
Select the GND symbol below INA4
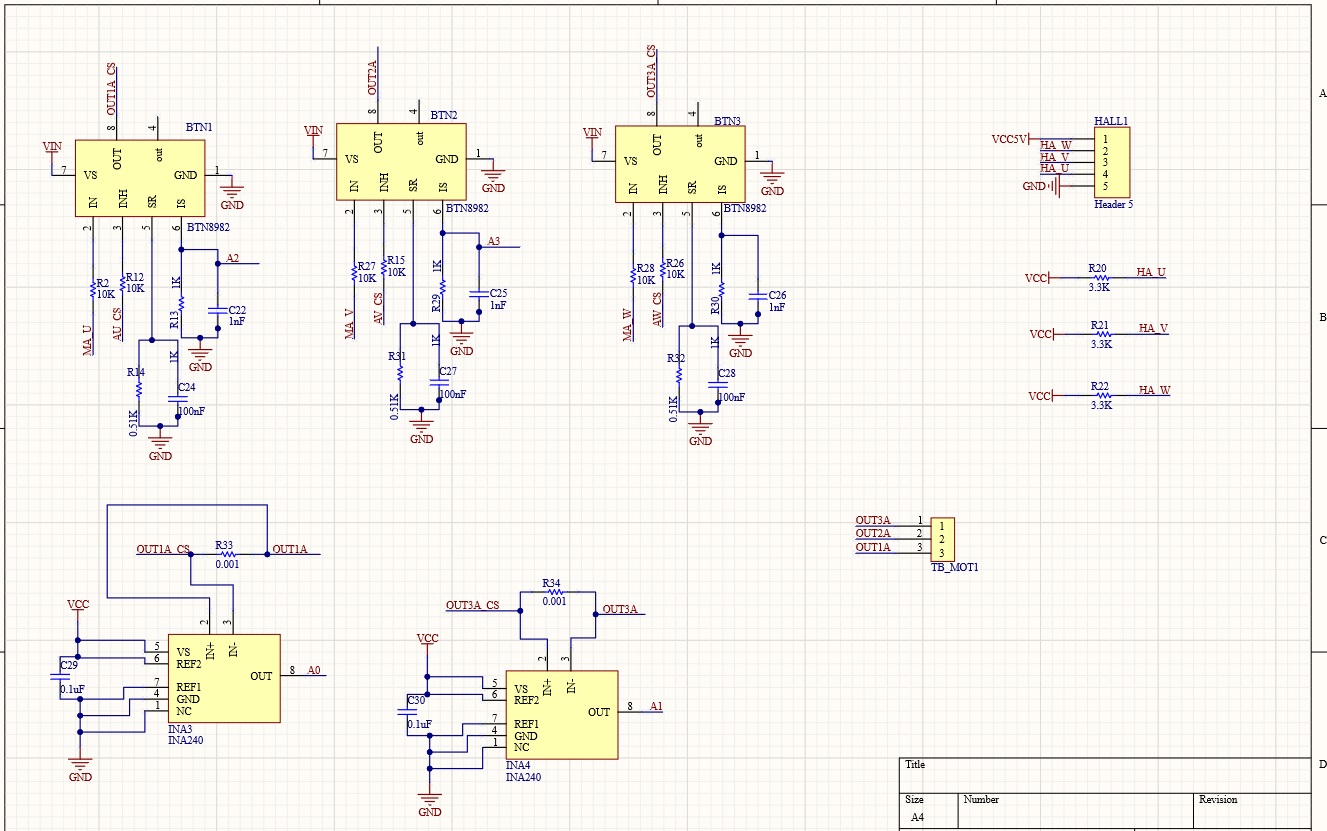pyautogui.click(x=430, y=801)
